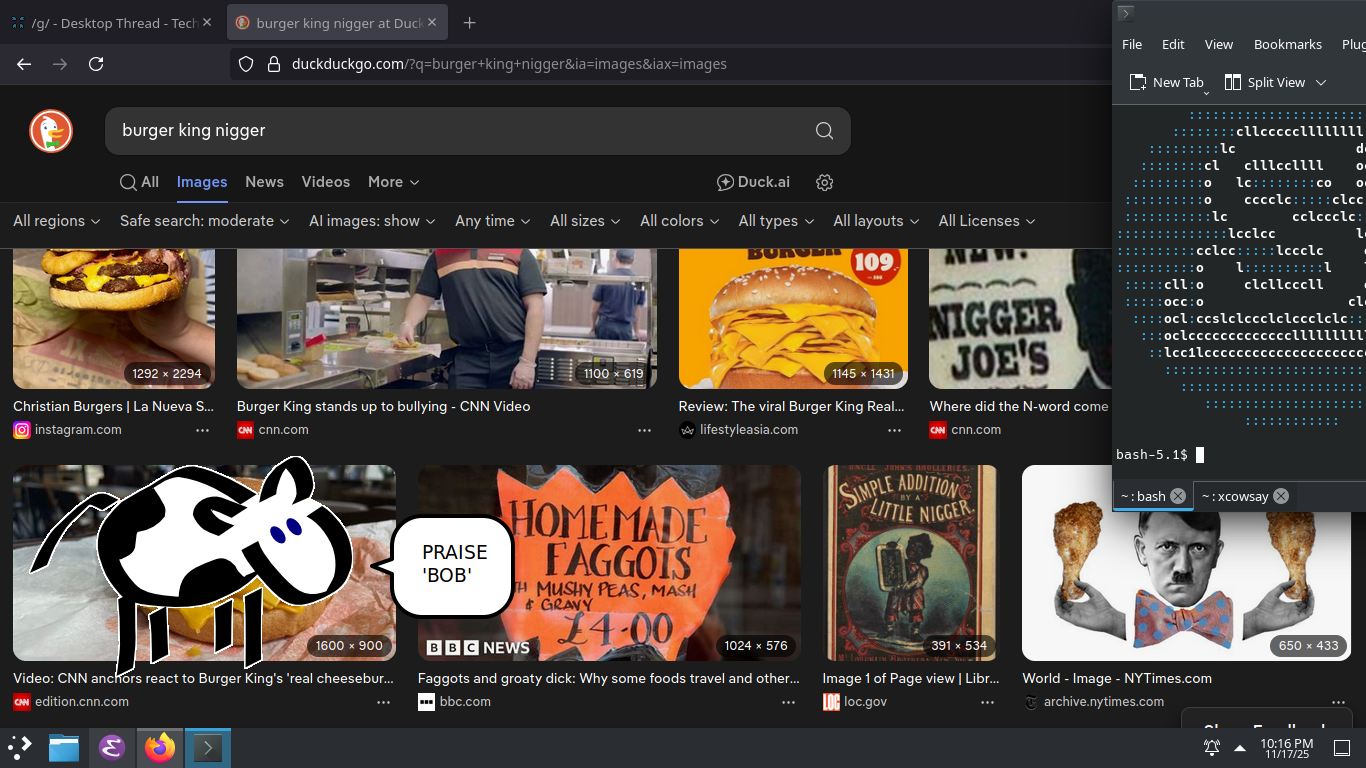Click Split View button in Konsole toolbar
This screenshot has width=1366, height=768.
tap(1265, 83)
